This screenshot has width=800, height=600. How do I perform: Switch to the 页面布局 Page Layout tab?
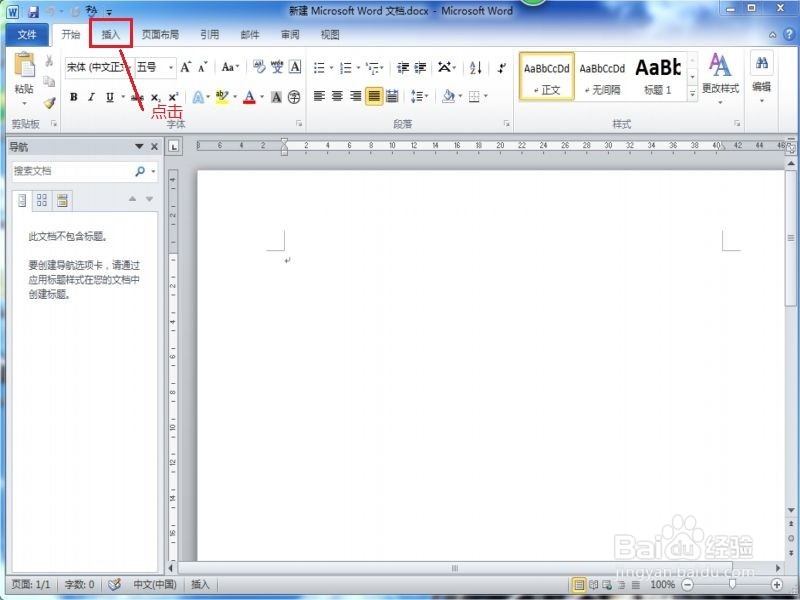pyautogui.click(x=160, y=35)
